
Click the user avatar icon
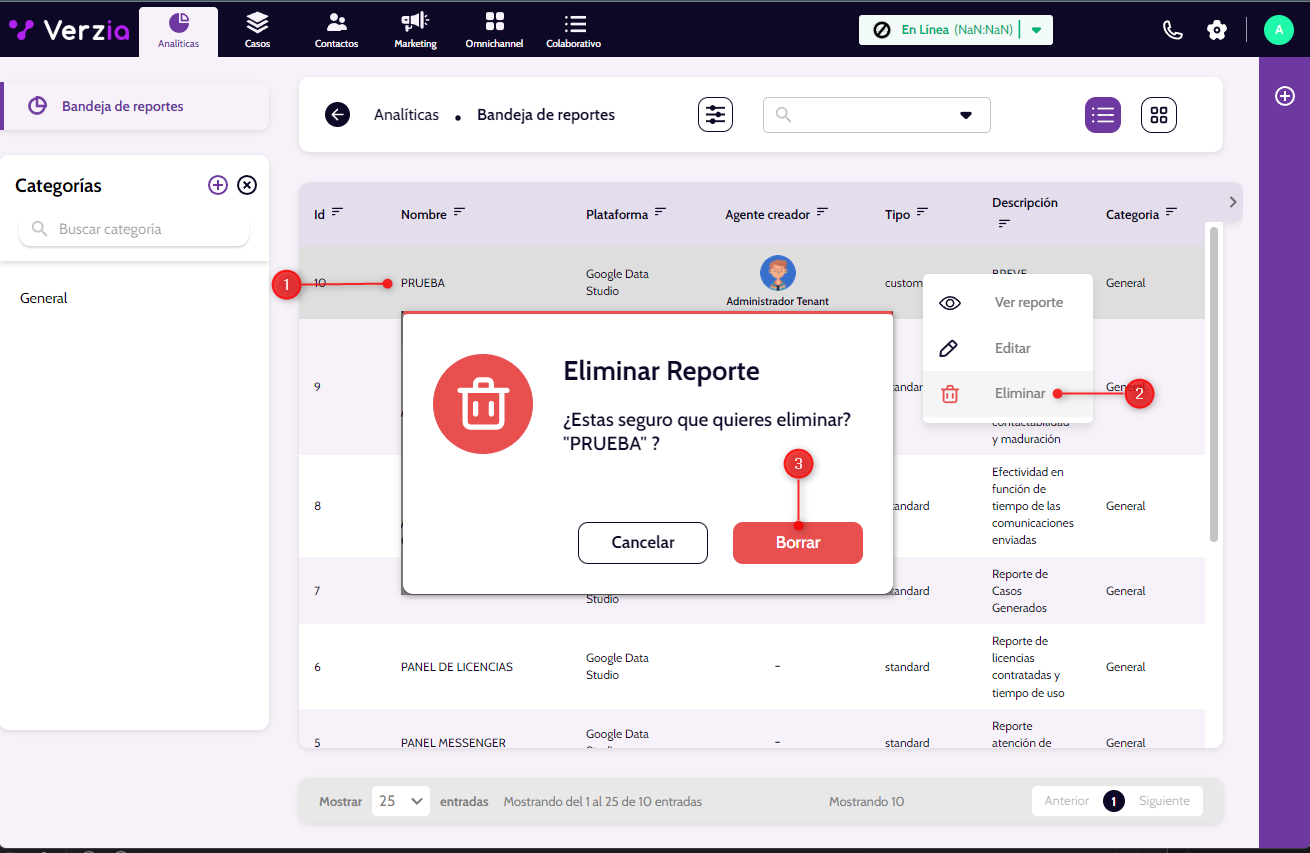[x=1278, y=30]
